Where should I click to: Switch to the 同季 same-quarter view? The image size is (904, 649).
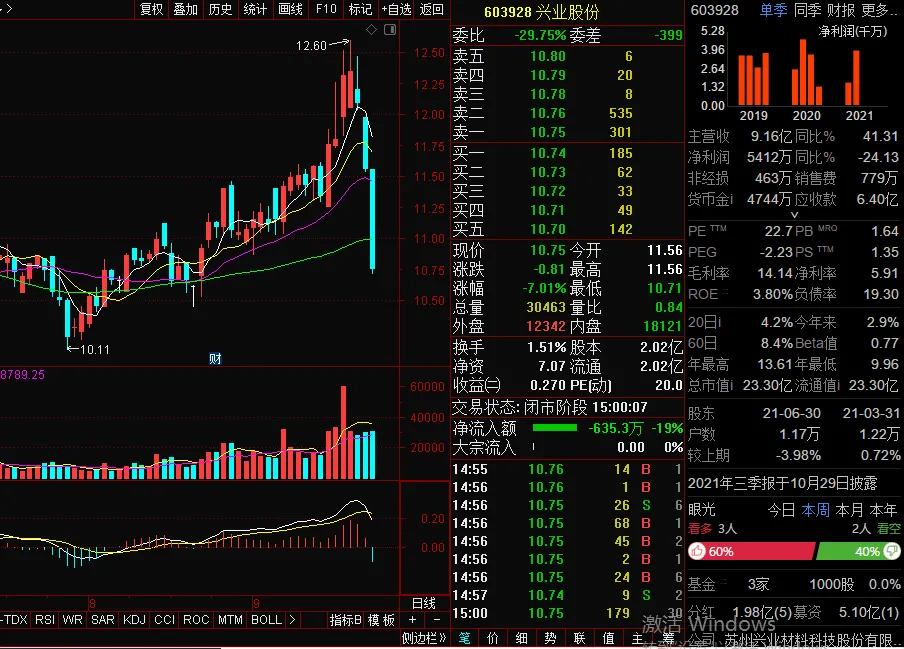coord(808,10)
